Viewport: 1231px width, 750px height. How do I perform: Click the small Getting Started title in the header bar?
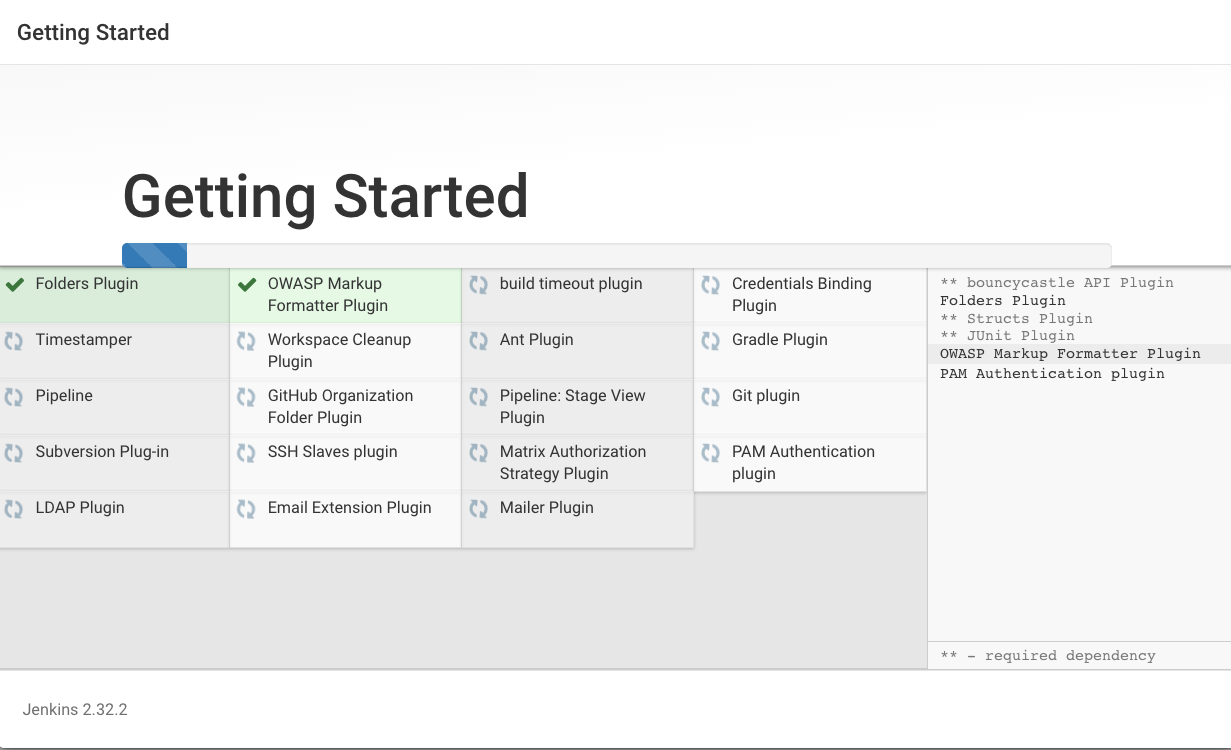click(x=93, y=32)
